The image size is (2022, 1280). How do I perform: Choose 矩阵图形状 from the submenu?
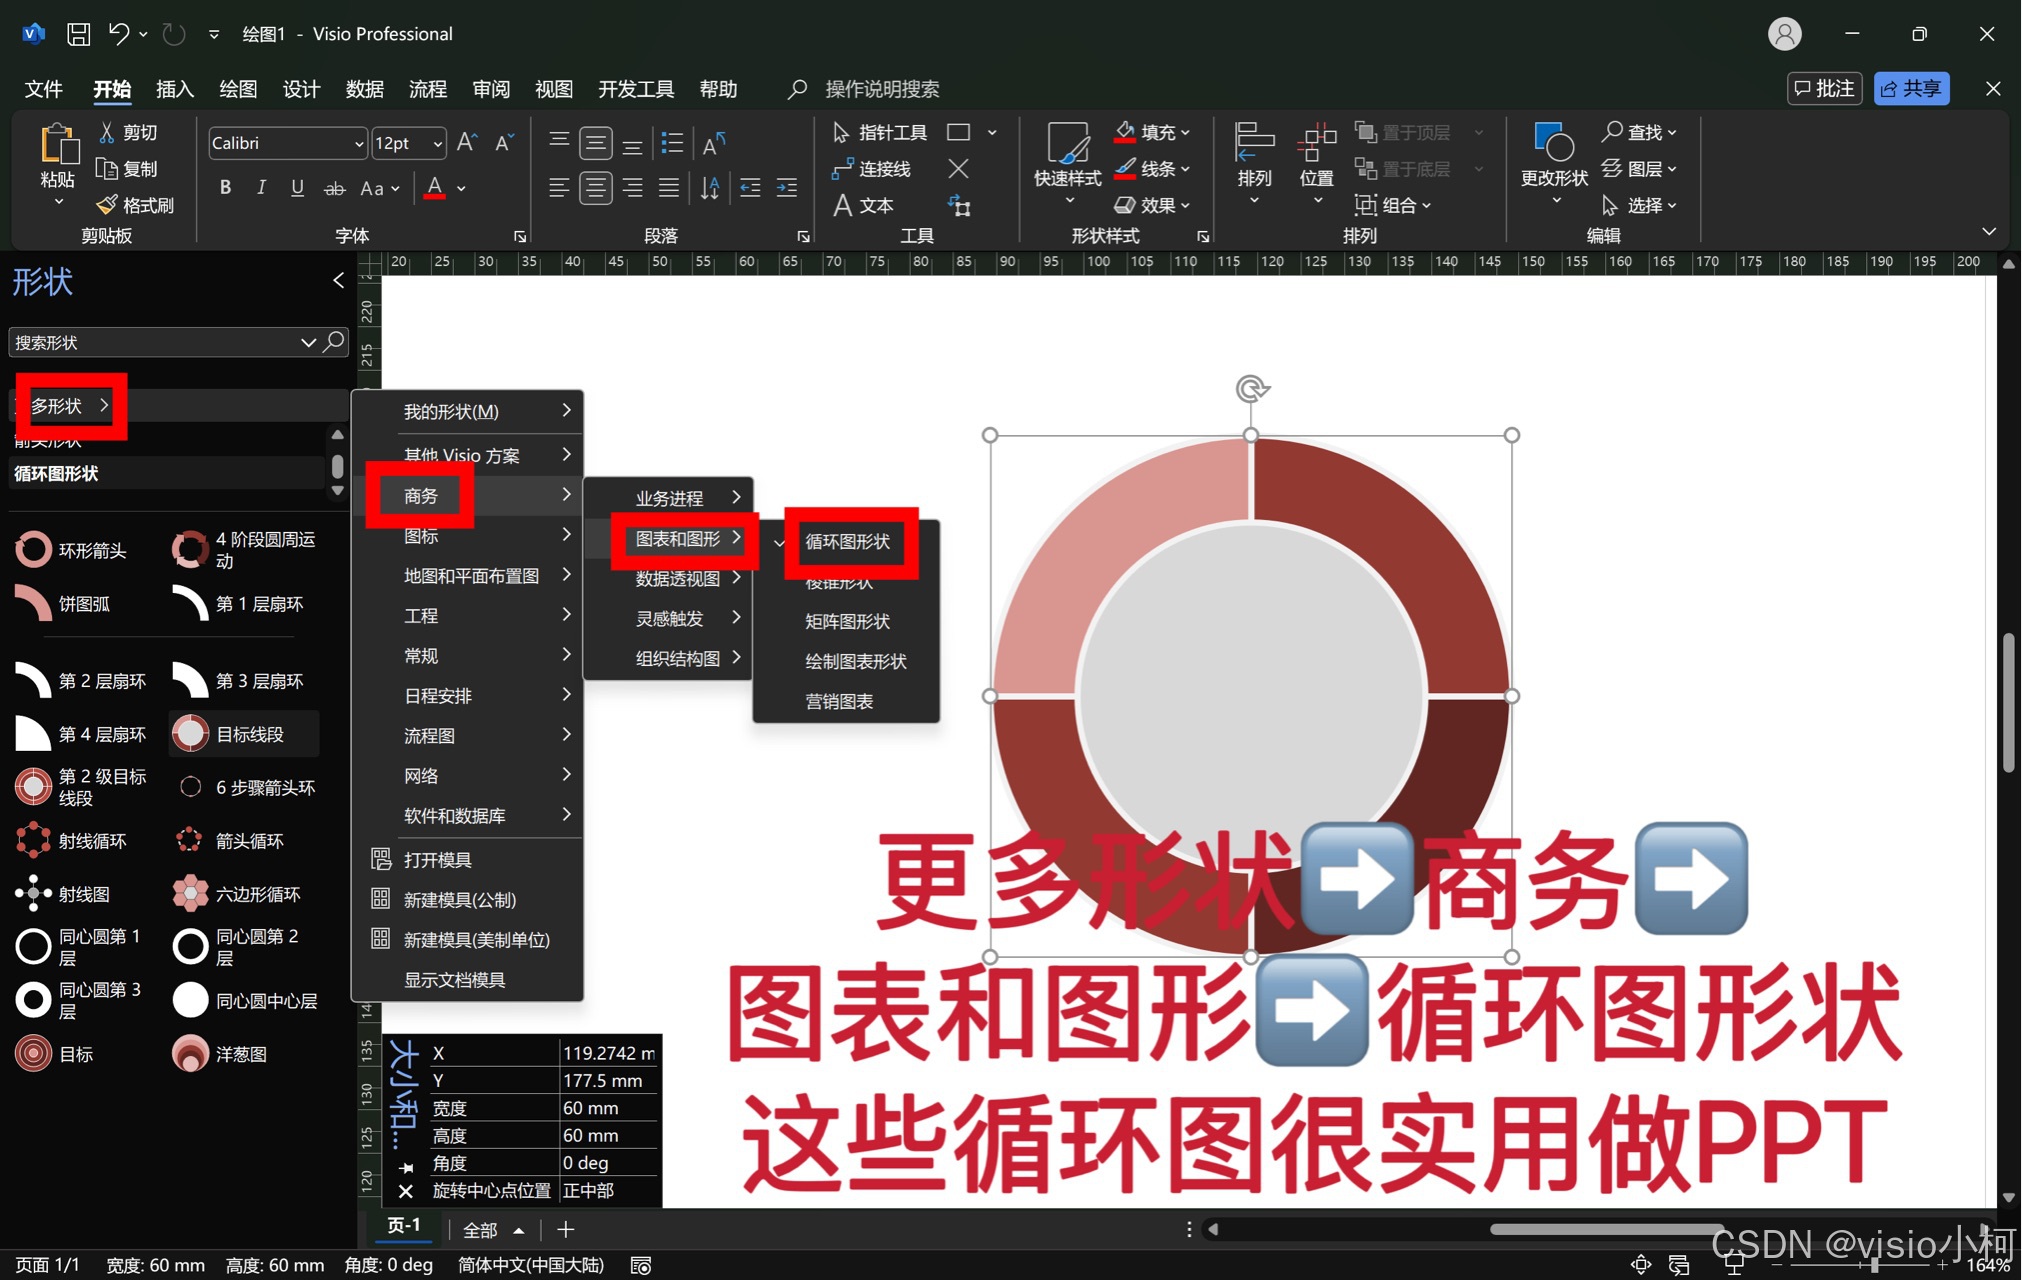pyautogui.click(x=847, y=621)
